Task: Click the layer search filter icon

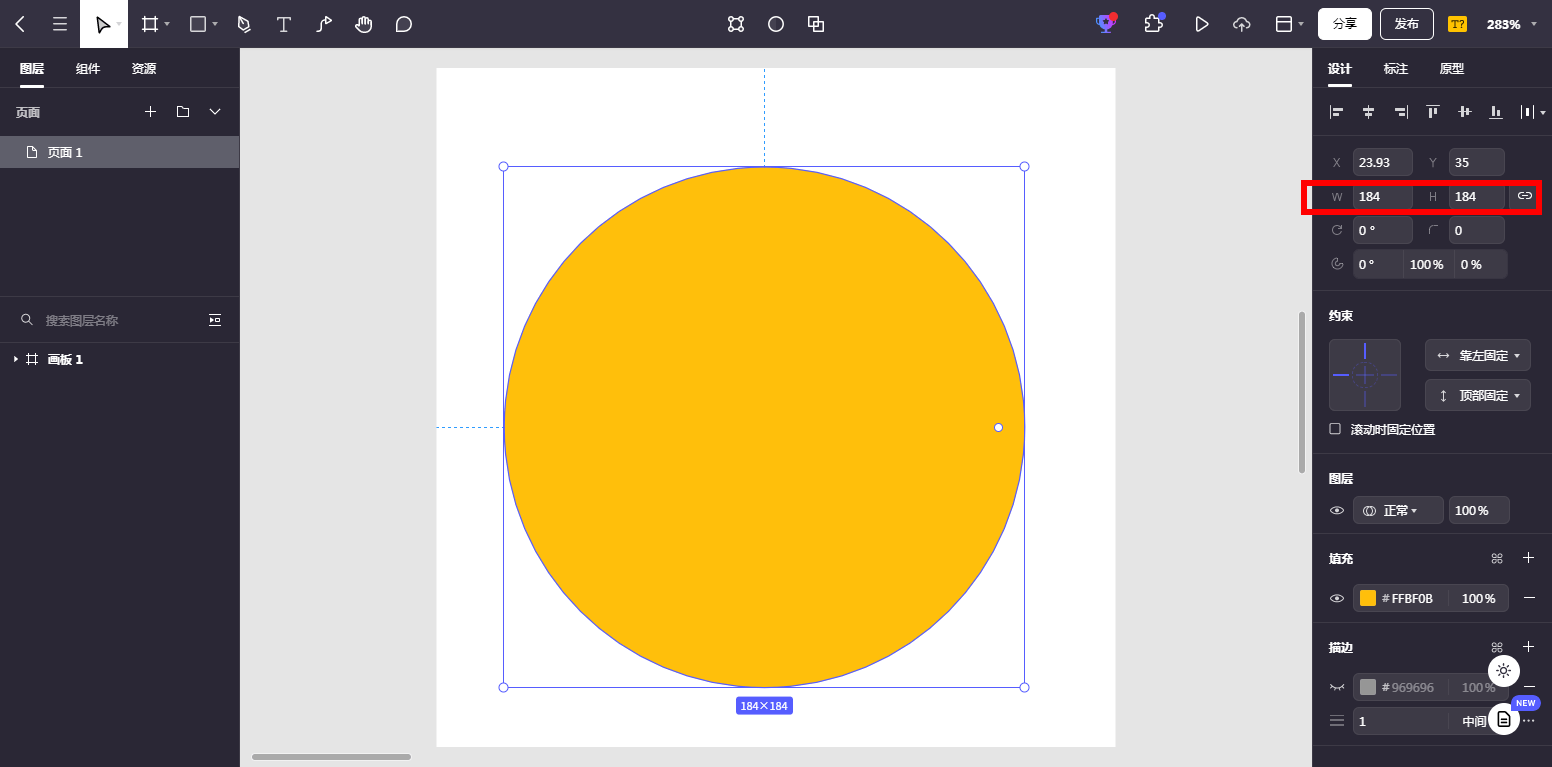Action: pos(215,320)
